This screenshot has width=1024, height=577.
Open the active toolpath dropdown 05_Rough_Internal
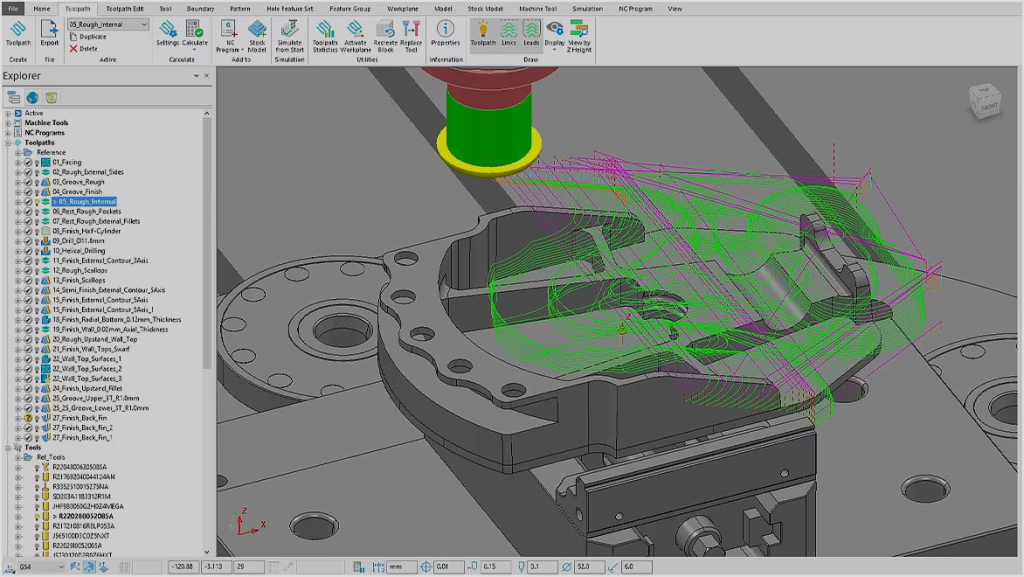(x=144, y=24)
